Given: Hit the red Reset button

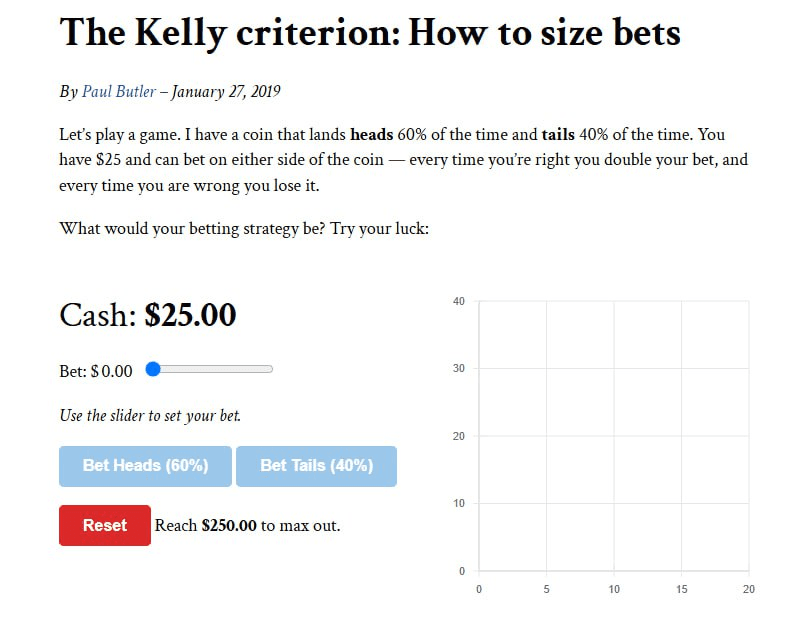Looking at the screenshot, I should 105,525.
